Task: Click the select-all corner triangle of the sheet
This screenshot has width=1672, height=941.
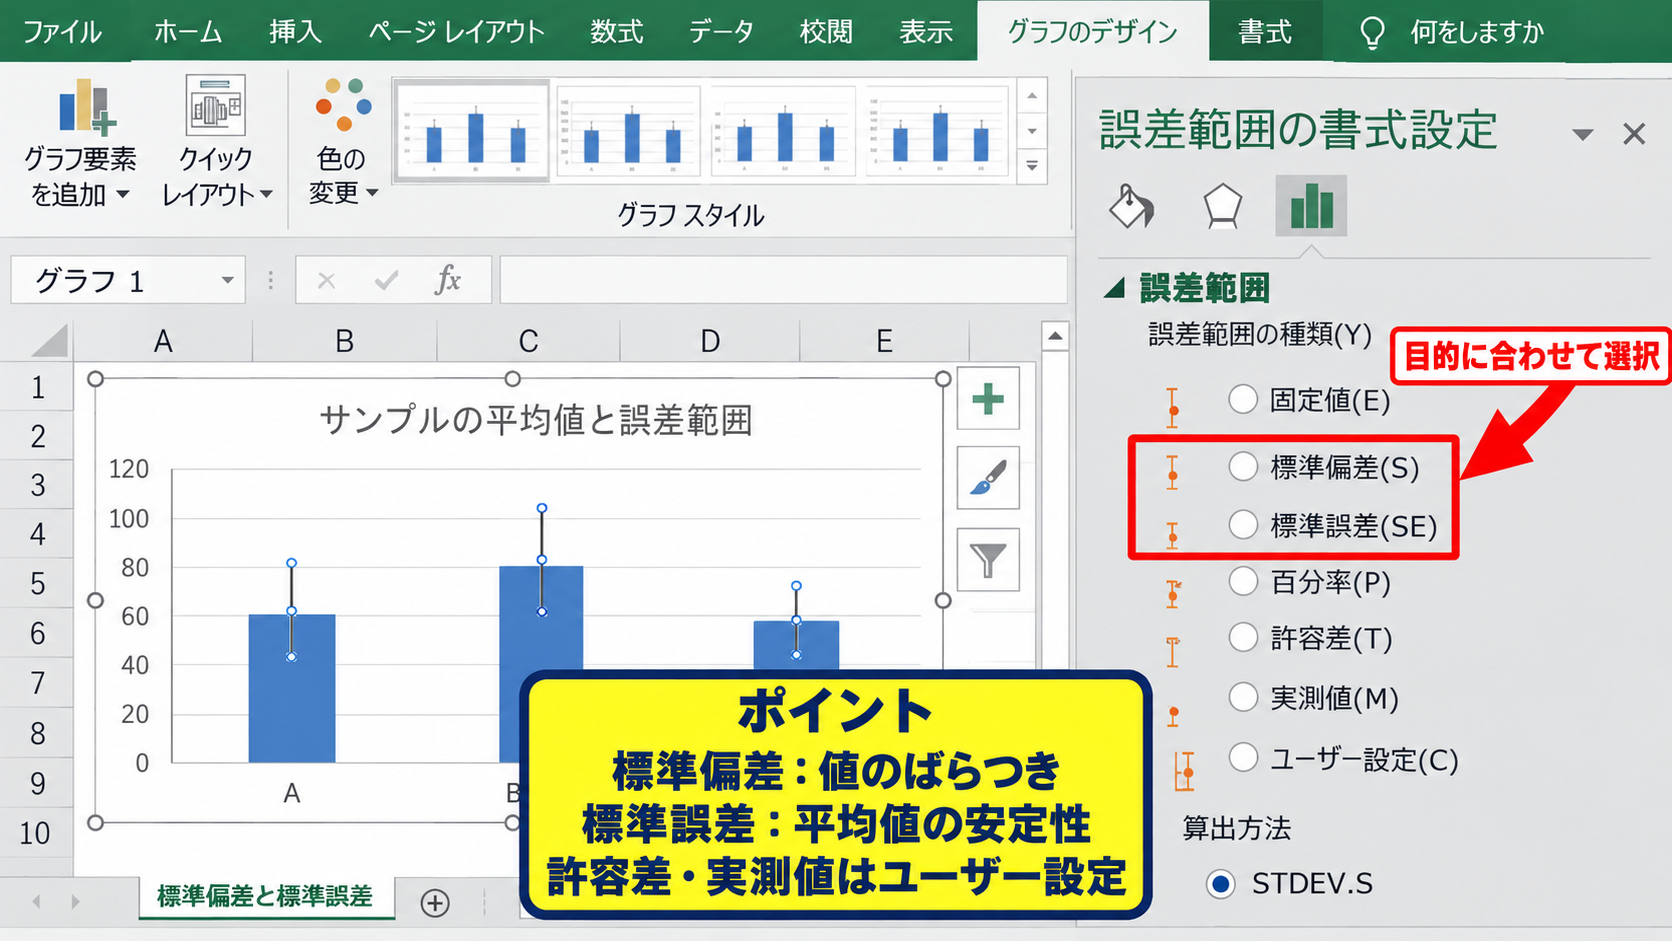Action: pos(49,341)
